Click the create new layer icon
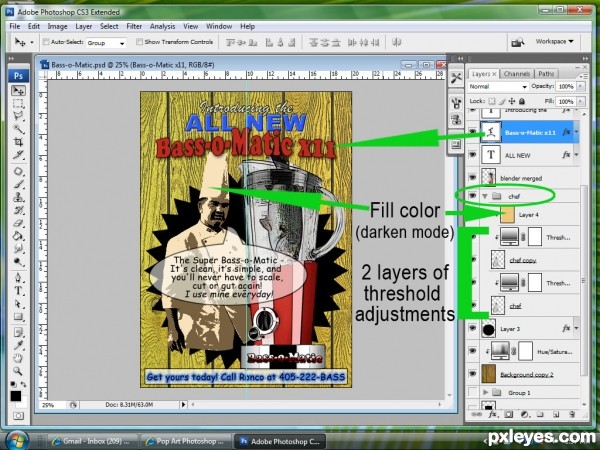The width and height of the screenshot is (600, 450). point(556,414)
